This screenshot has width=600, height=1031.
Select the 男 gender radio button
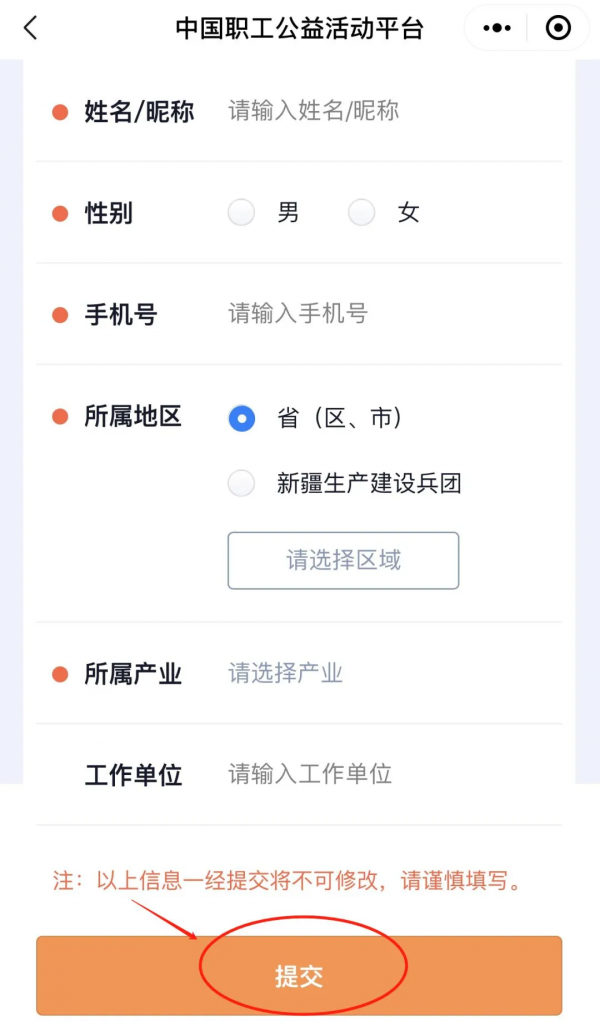point(241,212)
